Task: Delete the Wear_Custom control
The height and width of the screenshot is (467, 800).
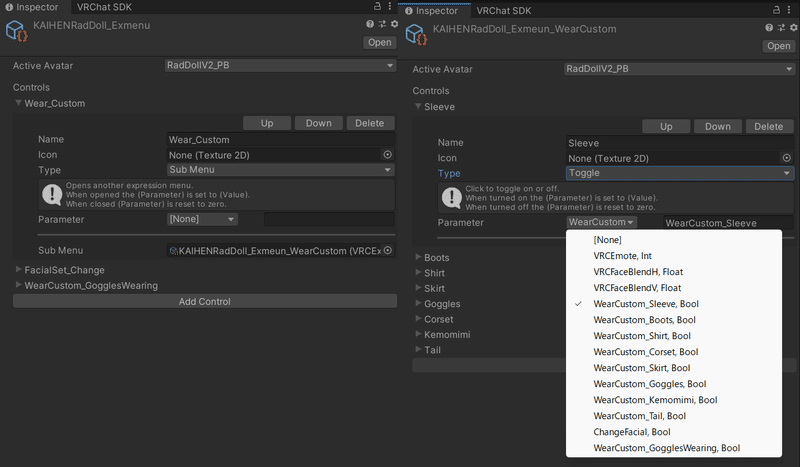Action: (370, 123)
